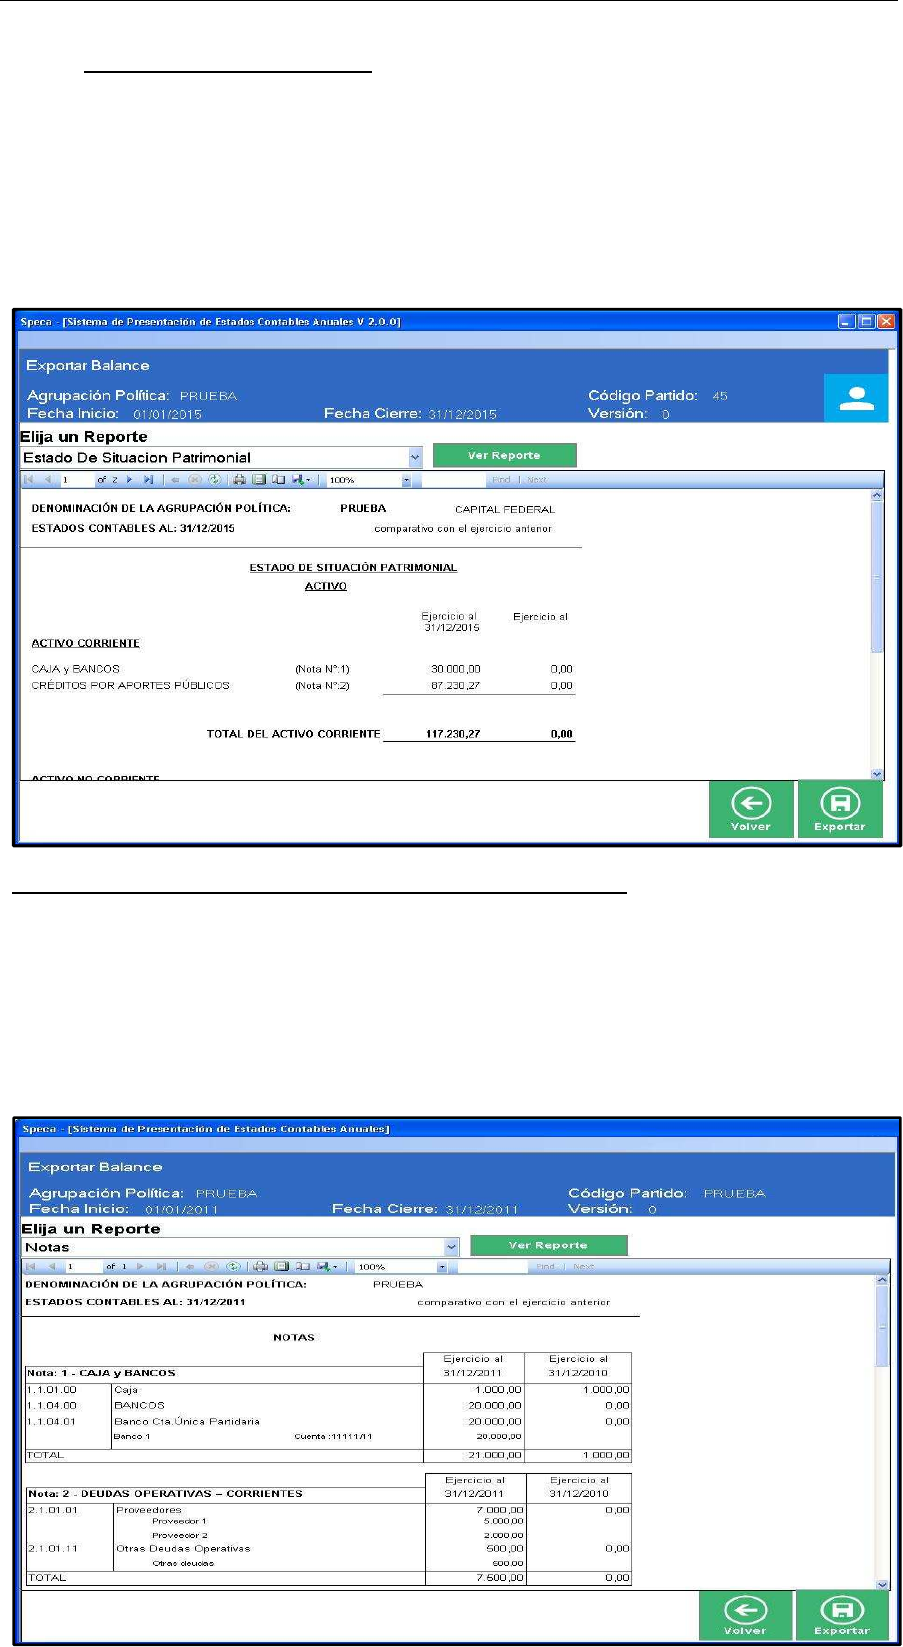Click Exportar in the Estado Patrimonial window

click(x=839, y=808)
